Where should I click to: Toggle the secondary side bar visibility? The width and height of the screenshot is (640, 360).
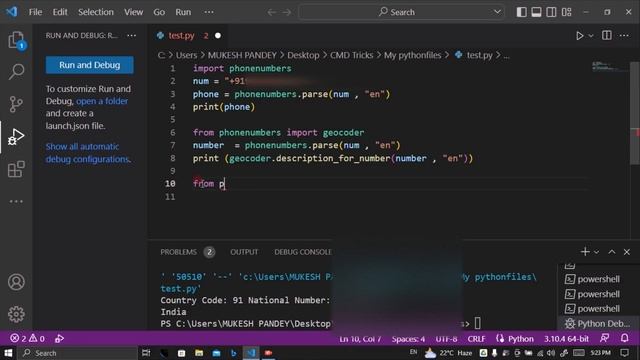[551, 12]
